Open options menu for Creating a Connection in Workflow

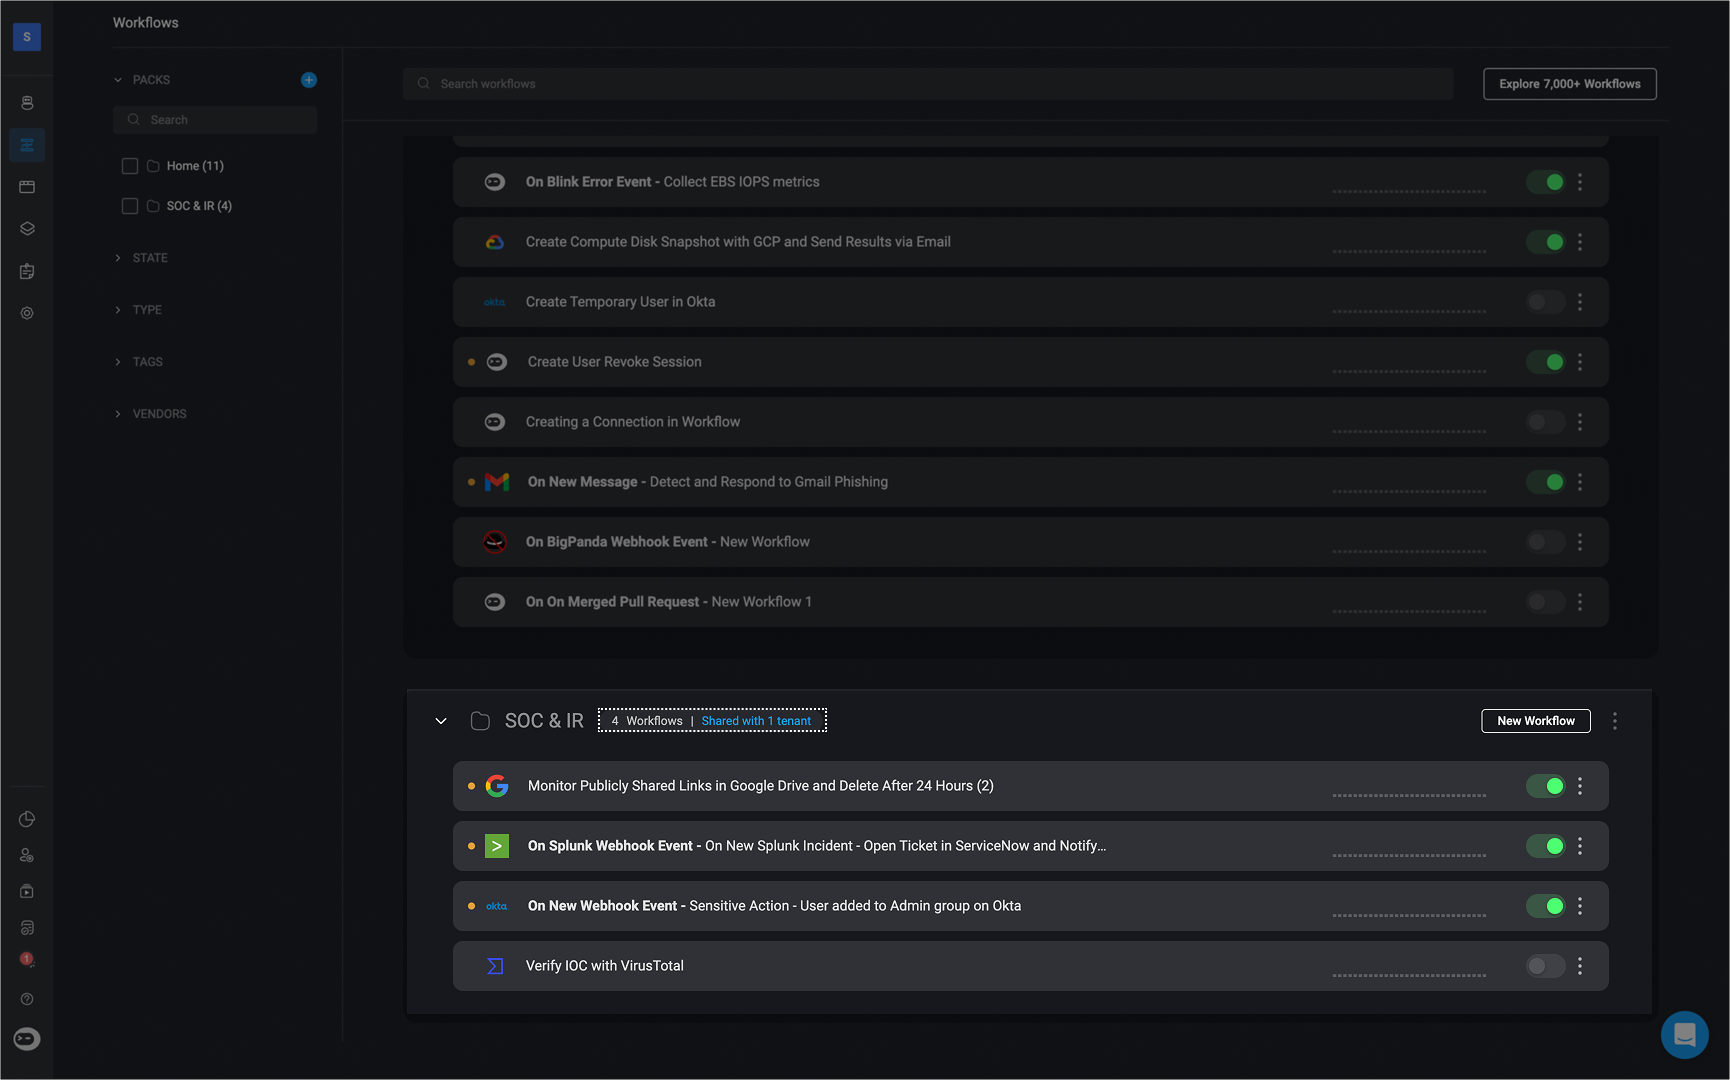pyautogui.click(x=1580, y=422)
